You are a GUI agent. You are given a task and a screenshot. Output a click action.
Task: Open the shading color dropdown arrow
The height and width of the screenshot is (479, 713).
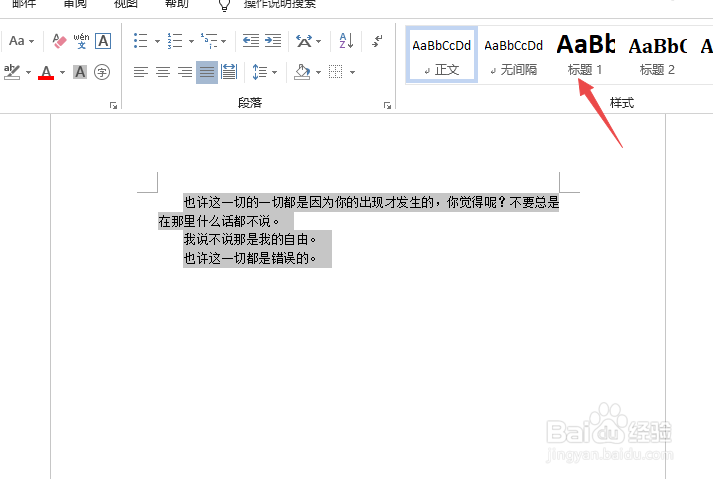tap(318, 72)
